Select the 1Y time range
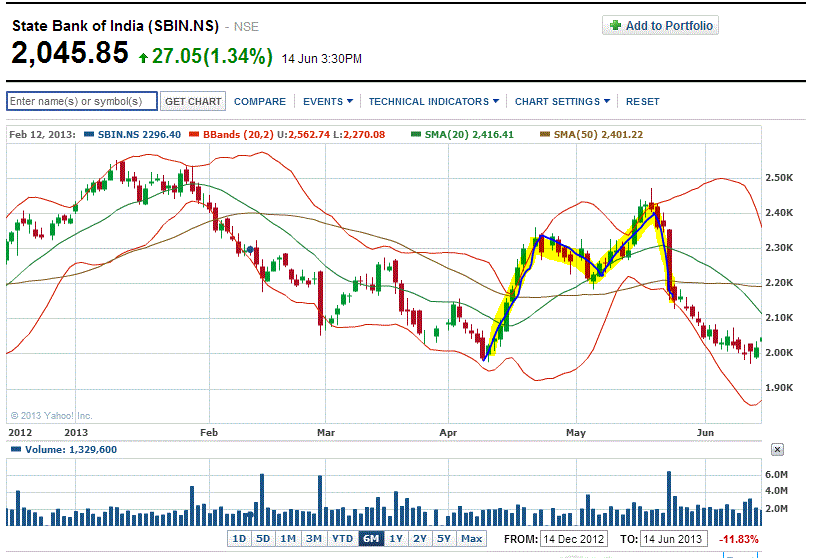815x558 pixels. coord(396,539)
